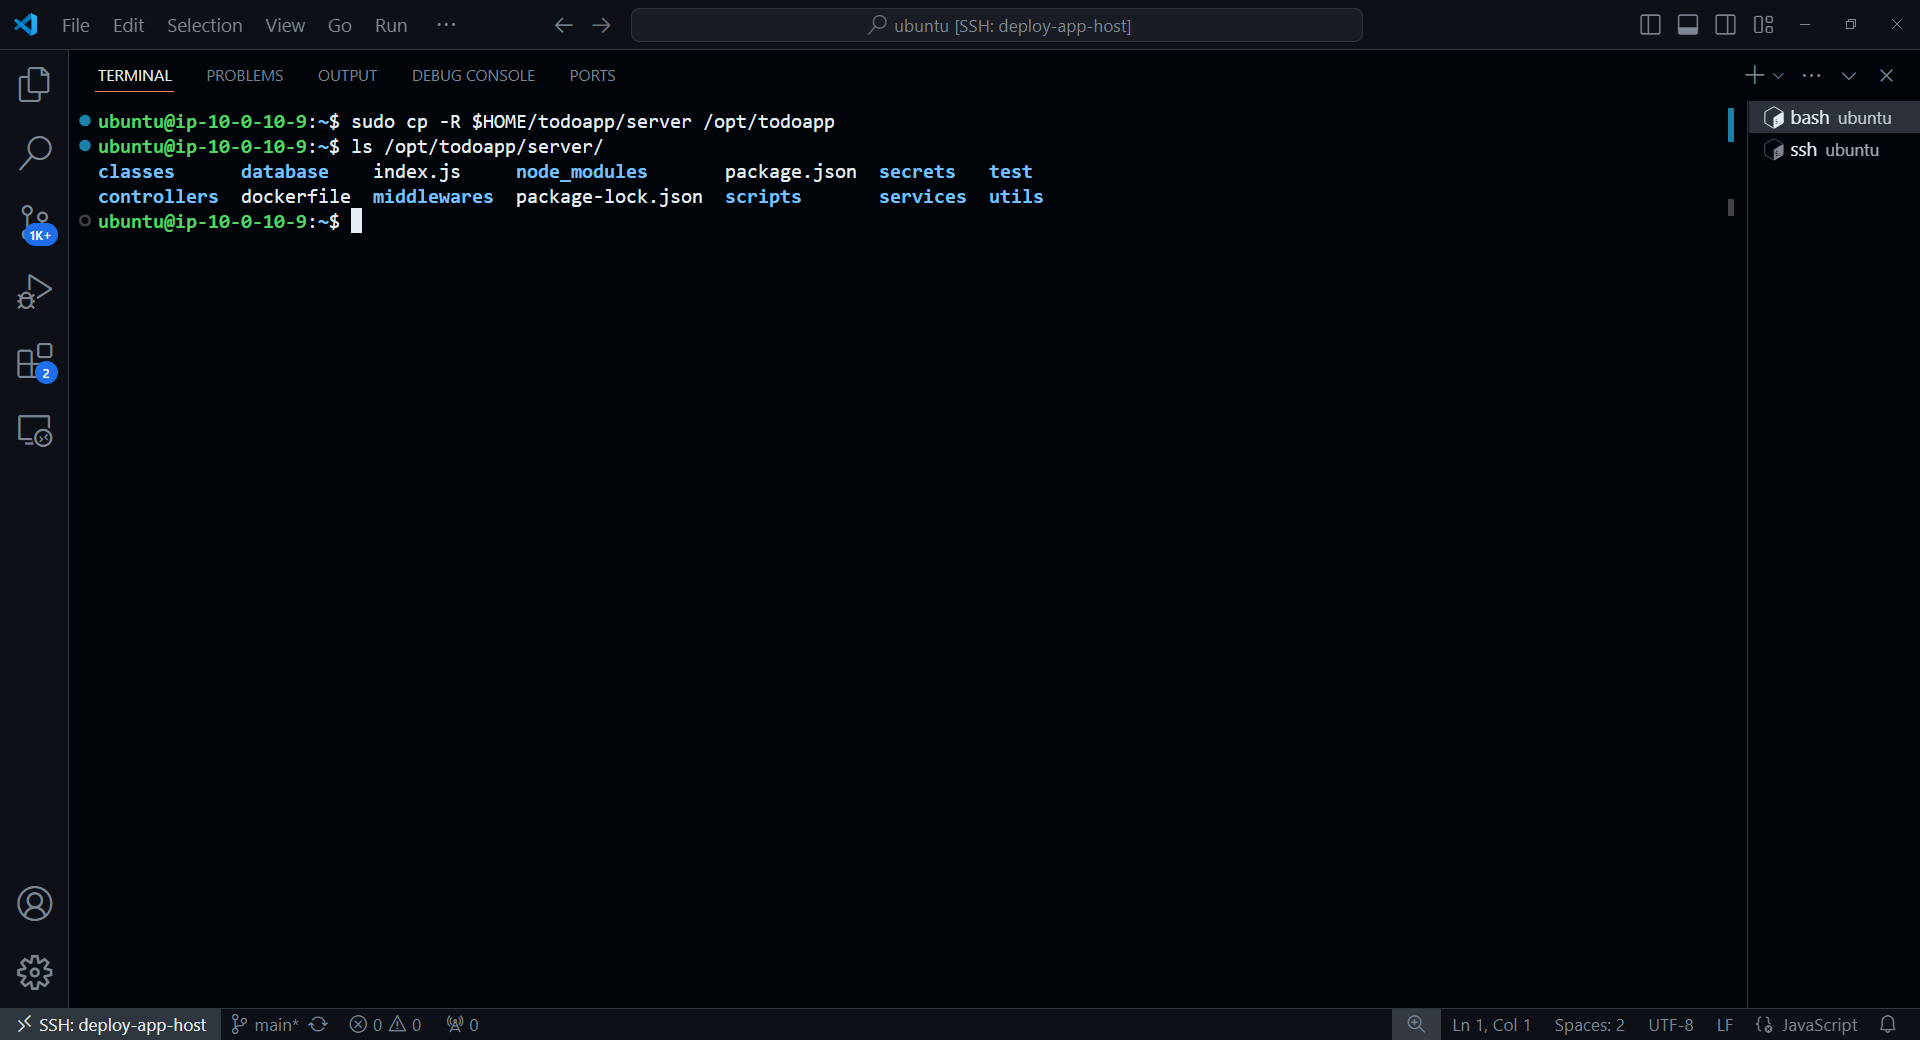Viewport: 1920px width, 1040px height.
Task: Open the Explorer view in activity bar
Action: tap(34, 85)
